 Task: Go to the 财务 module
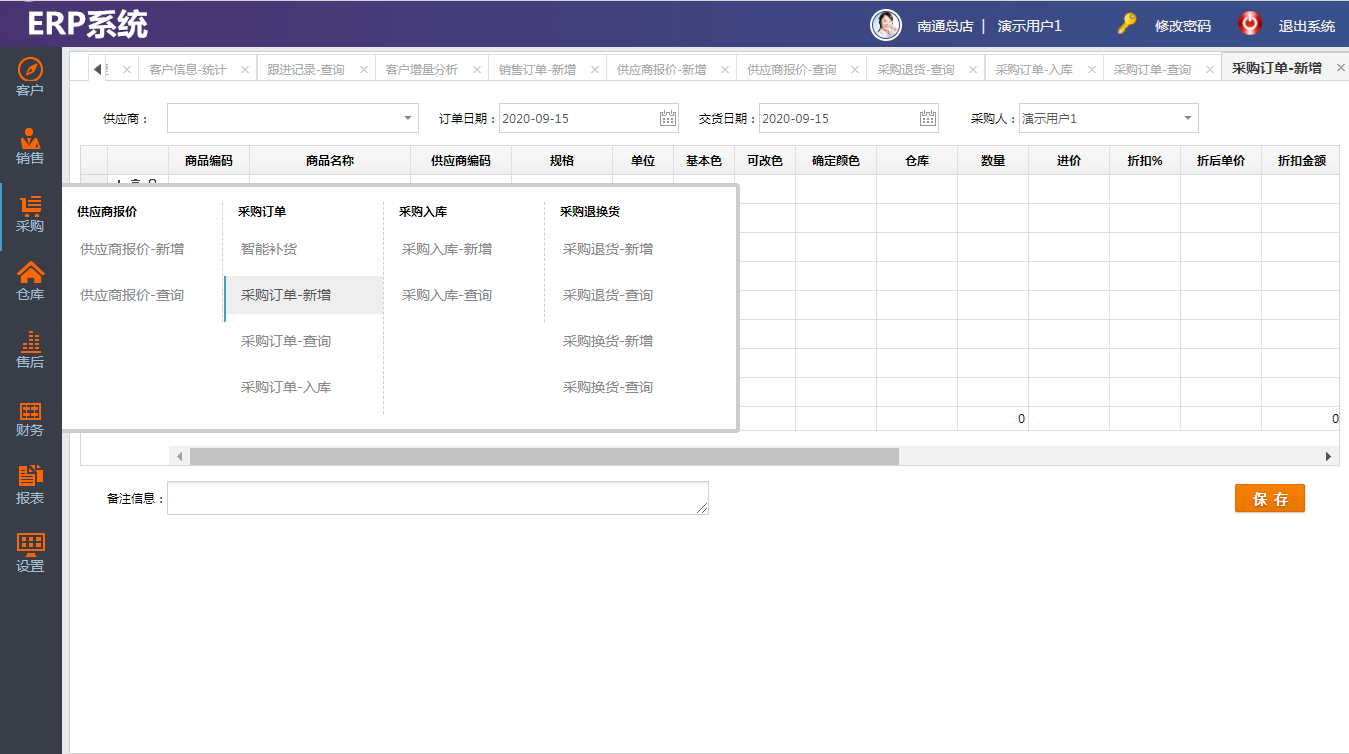[30, 418]
